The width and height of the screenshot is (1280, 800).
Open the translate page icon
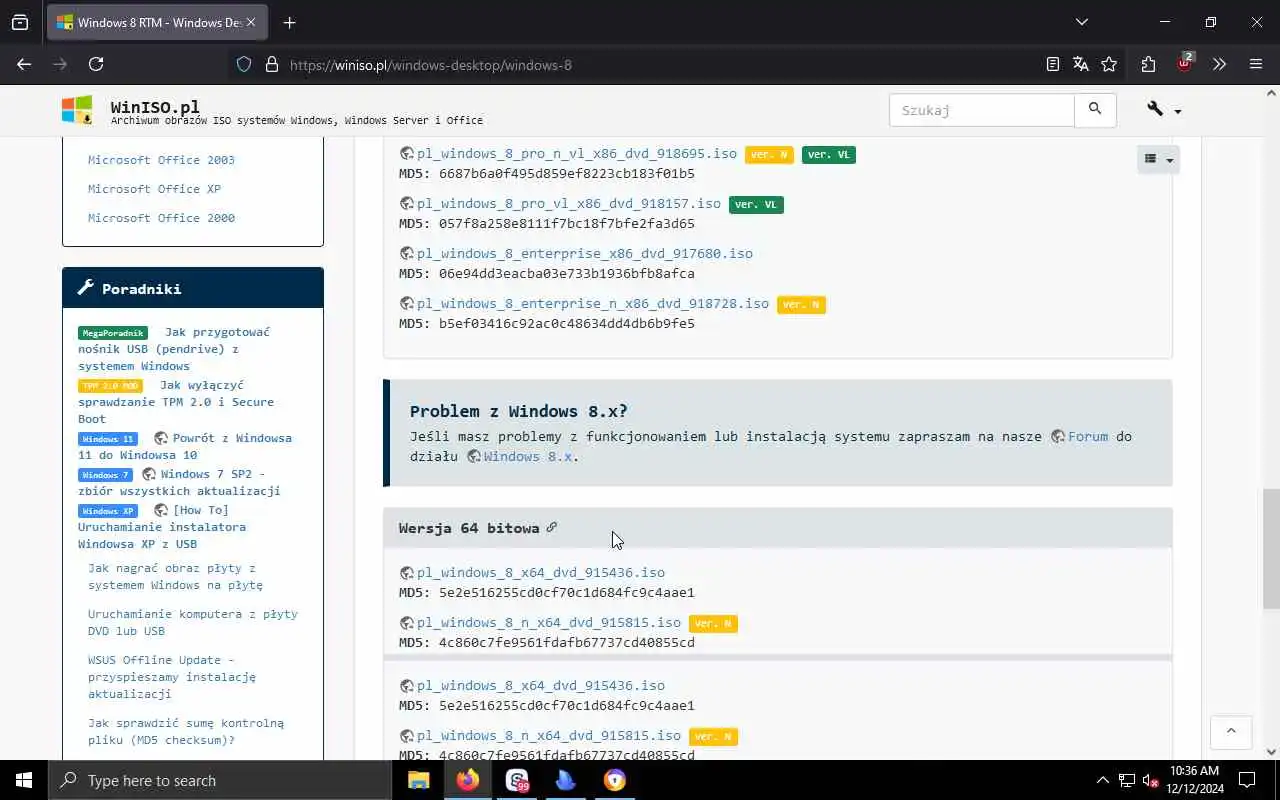click(1080, 64)
